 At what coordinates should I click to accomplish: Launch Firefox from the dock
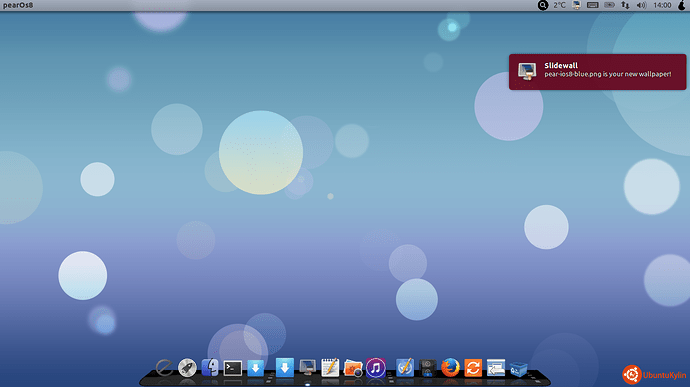tap(450, 368)
